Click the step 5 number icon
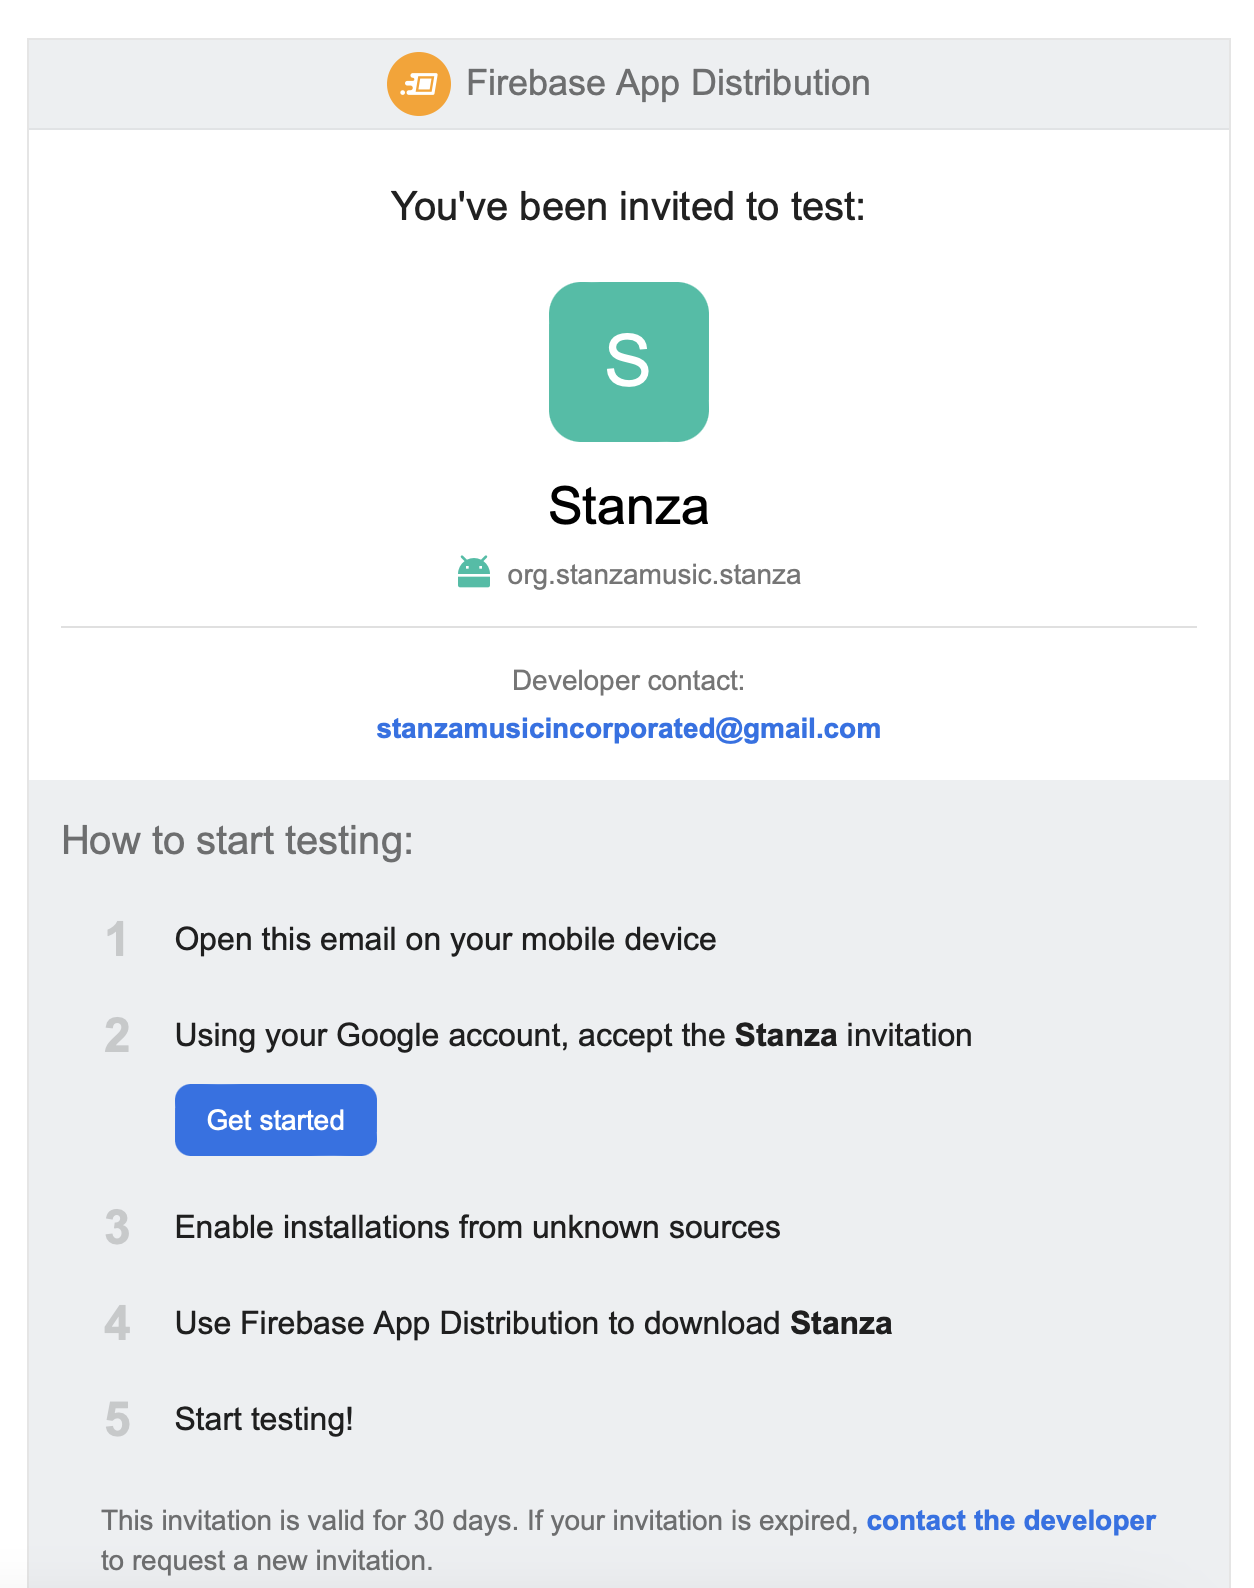Viewport: 1254px width, 1588px height. [117, 1420]
